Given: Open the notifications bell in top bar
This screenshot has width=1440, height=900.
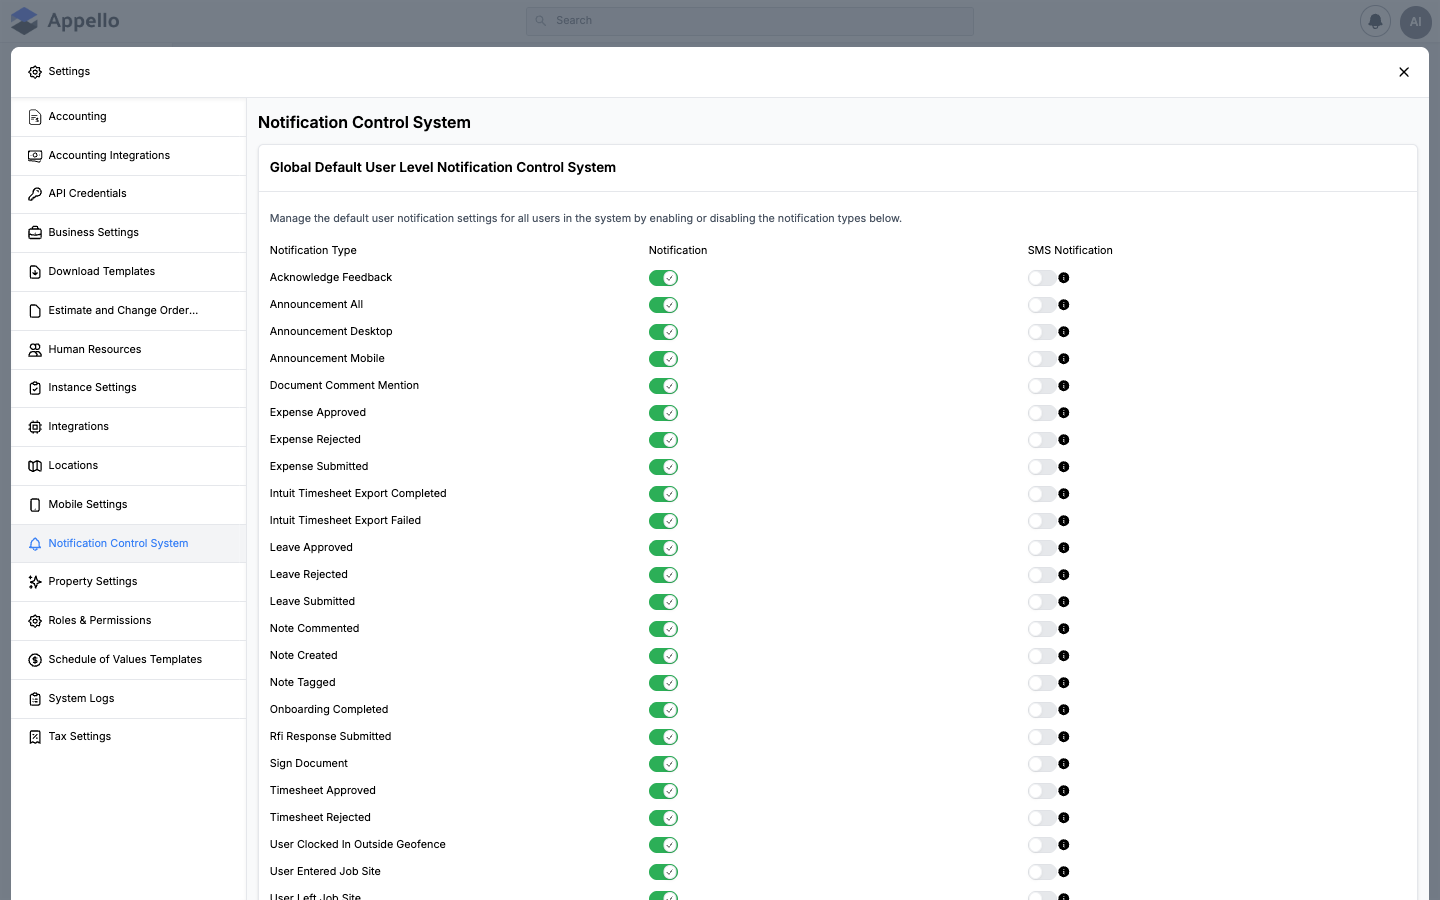Looking at the screenshot, I should (x=1375, y=21).
